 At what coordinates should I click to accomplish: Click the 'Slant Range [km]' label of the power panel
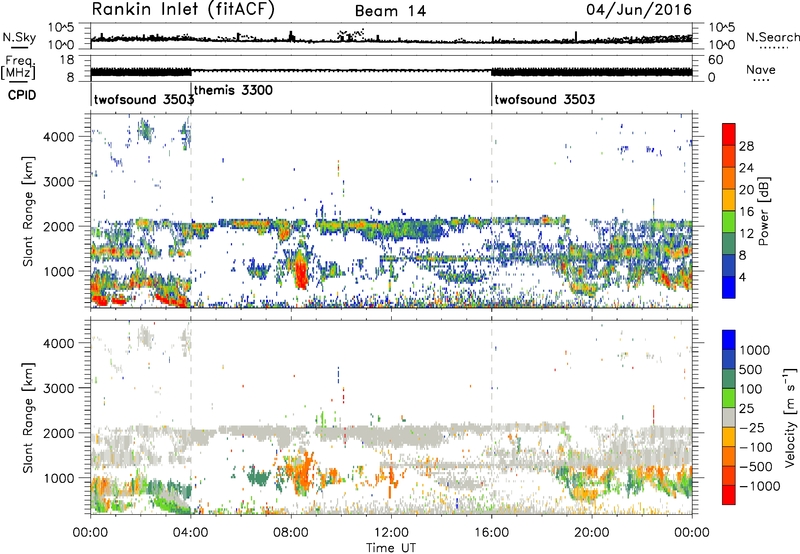(28, 211)
